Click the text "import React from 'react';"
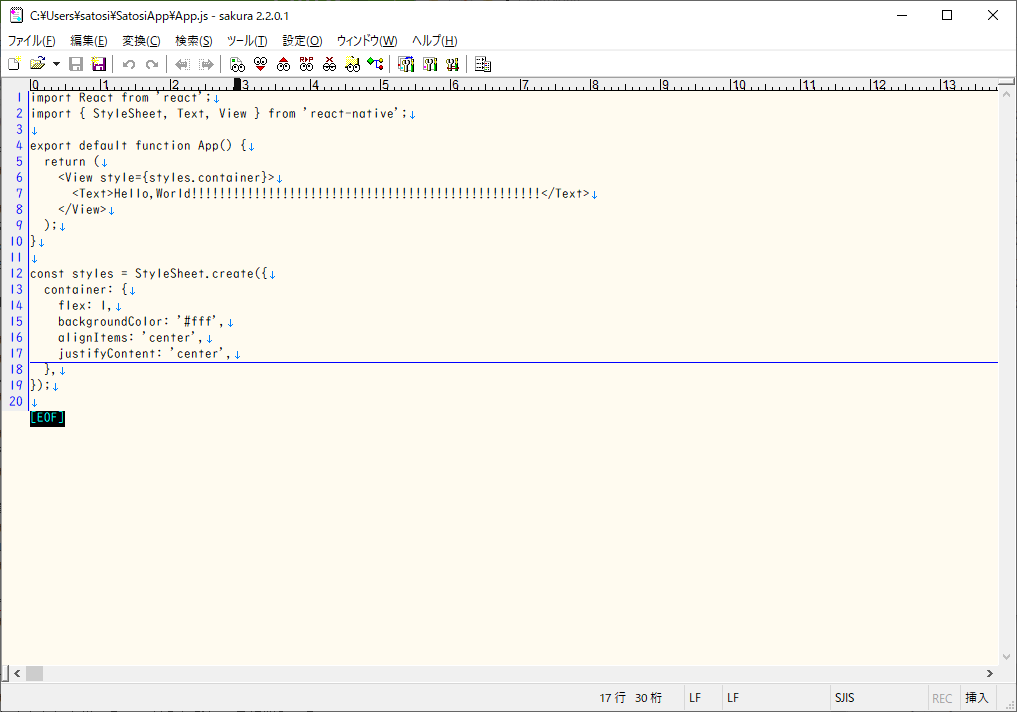This screenshot has width=1017, height=712. click(x=121, y=97)
